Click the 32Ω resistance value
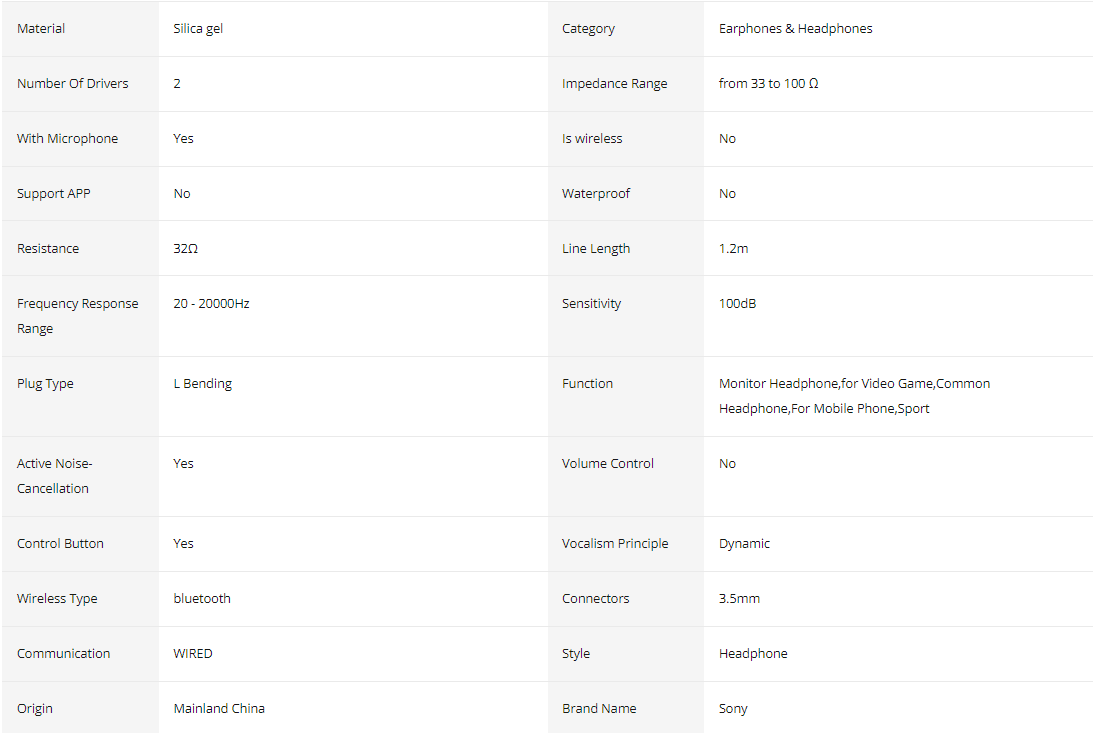1096x733 pixels. (x=185, y=249)
